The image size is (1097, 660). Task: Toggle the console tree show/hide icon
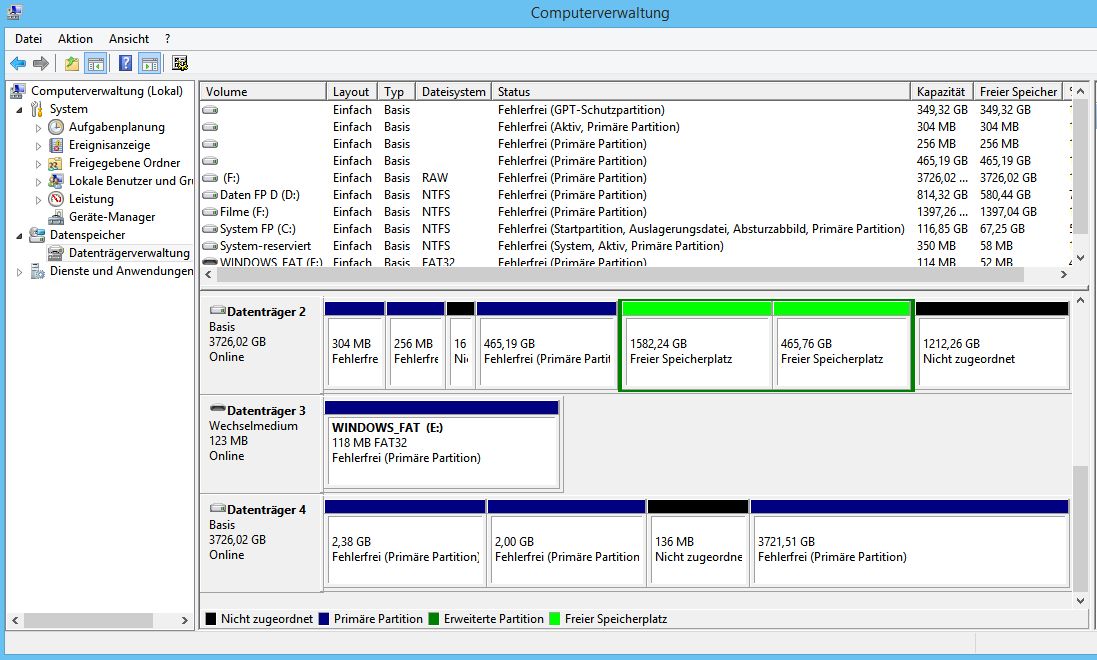[95, 64]
